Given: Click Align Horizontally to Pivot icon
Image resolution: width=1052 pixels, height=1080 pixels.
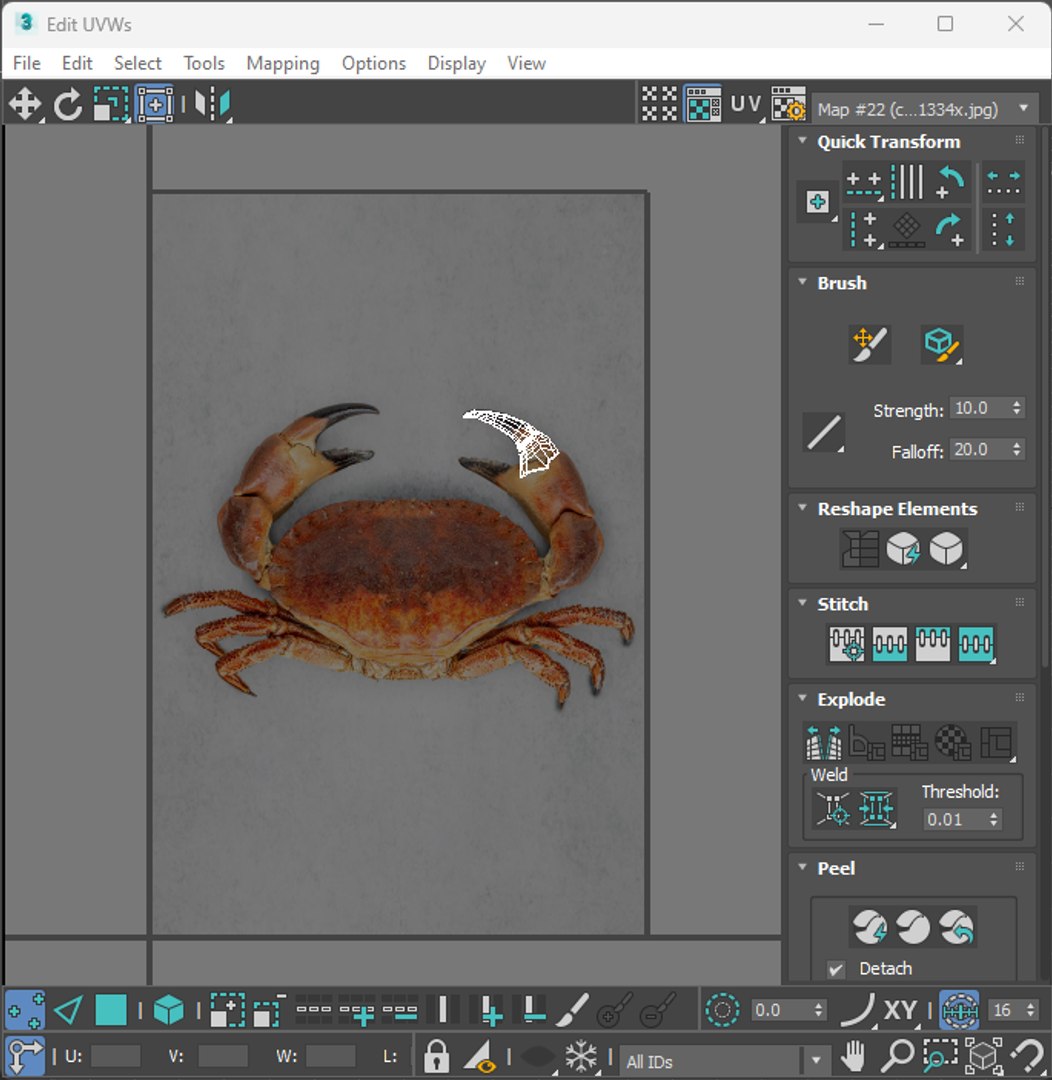Looking at the screenshot, I should click(863, 183).
